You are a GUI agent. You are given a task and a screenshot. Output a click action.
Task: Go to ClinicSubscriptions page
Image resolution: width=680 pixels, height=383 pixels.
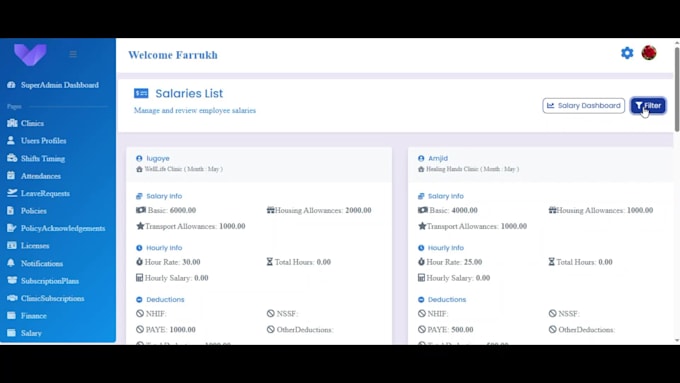click(x=52, y=298)
